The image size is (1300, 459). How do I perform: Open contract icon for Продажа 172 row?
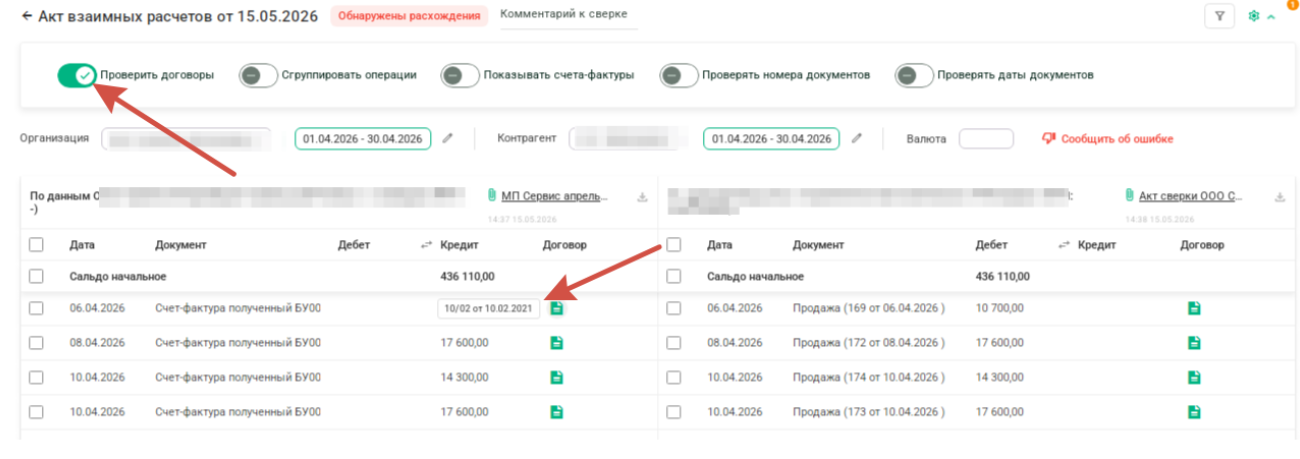pos(1193,342)
